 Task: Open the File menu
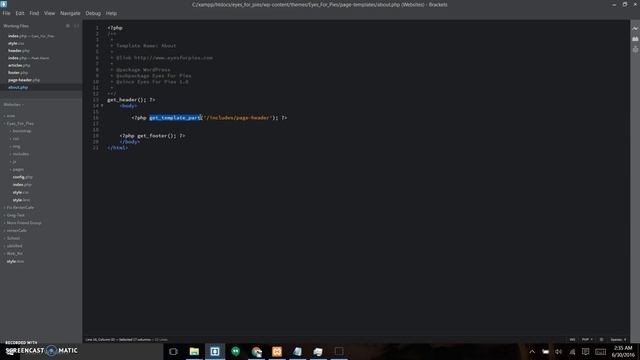[7, 13]
